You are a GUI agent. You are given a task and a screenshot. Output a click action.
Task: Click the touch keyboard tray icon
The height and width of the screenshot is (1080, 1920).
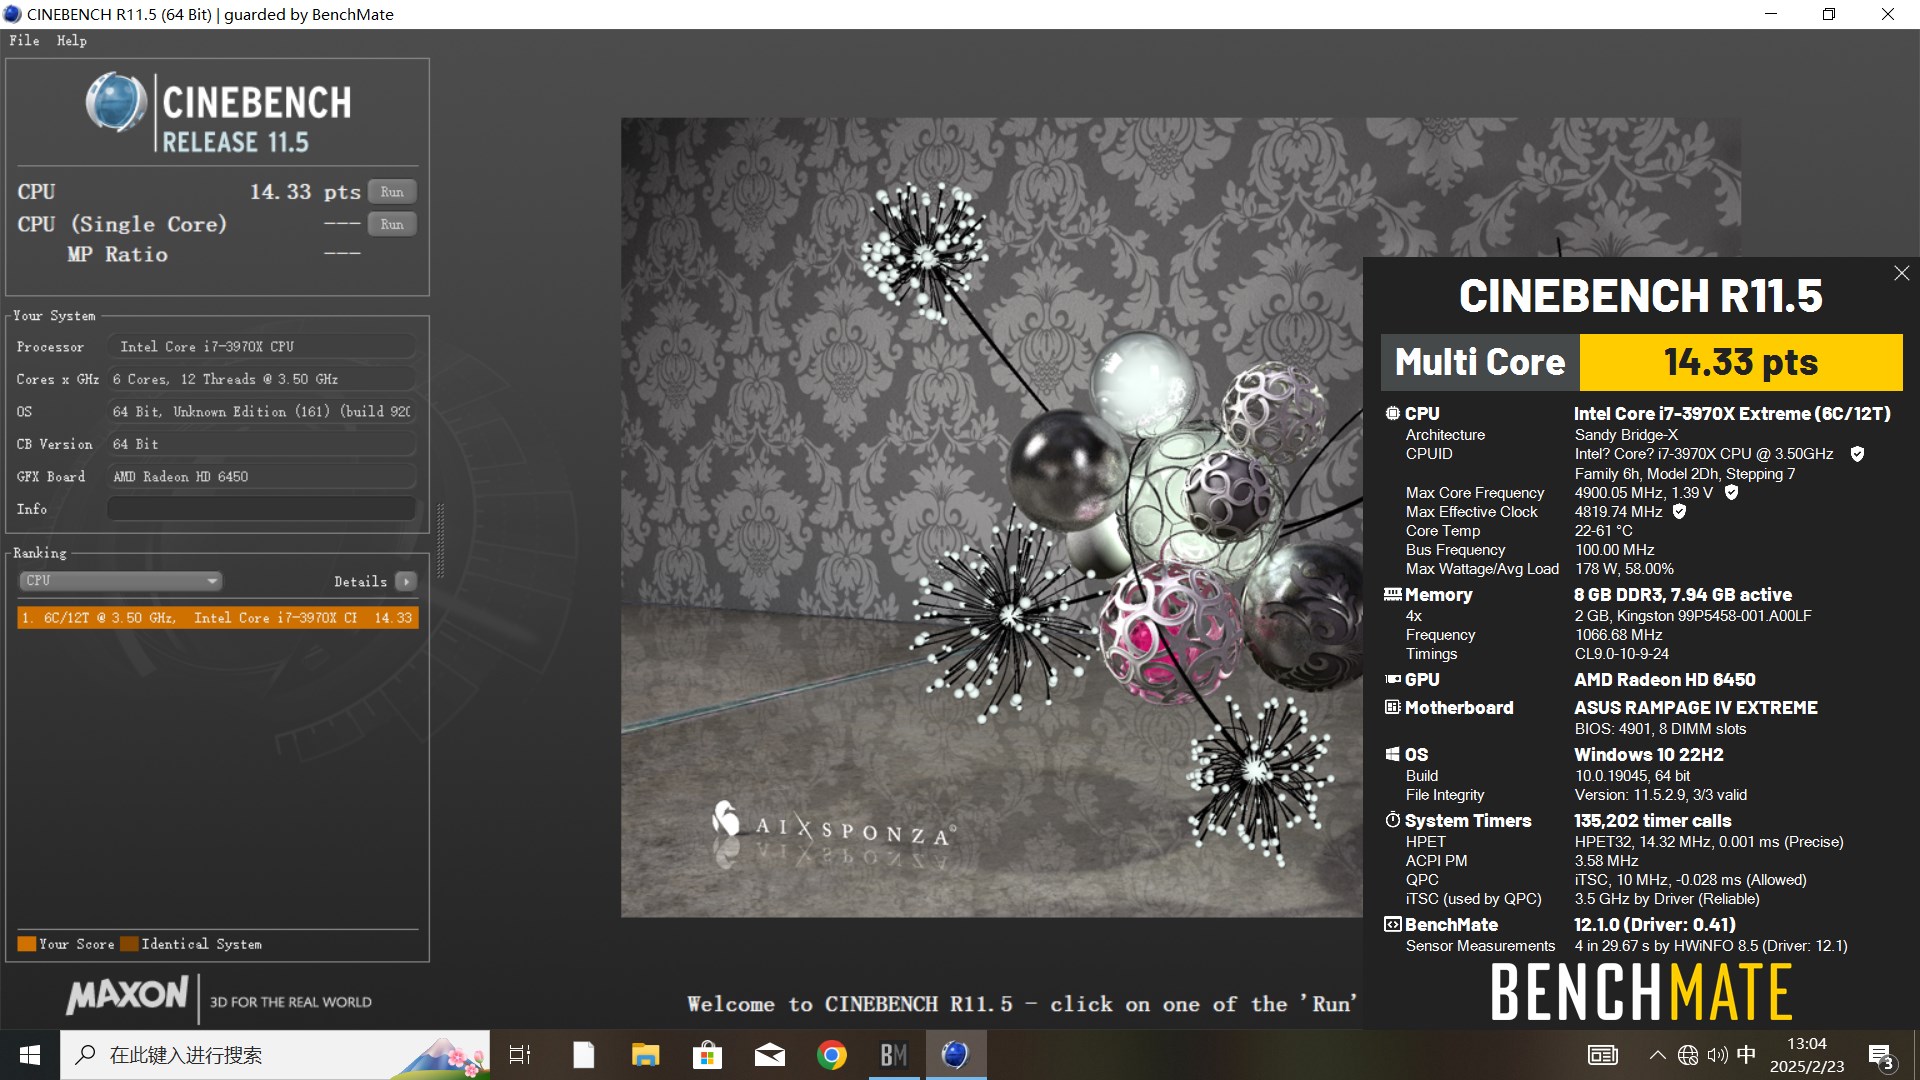pyautogui.click(x=1603, y=1055)
